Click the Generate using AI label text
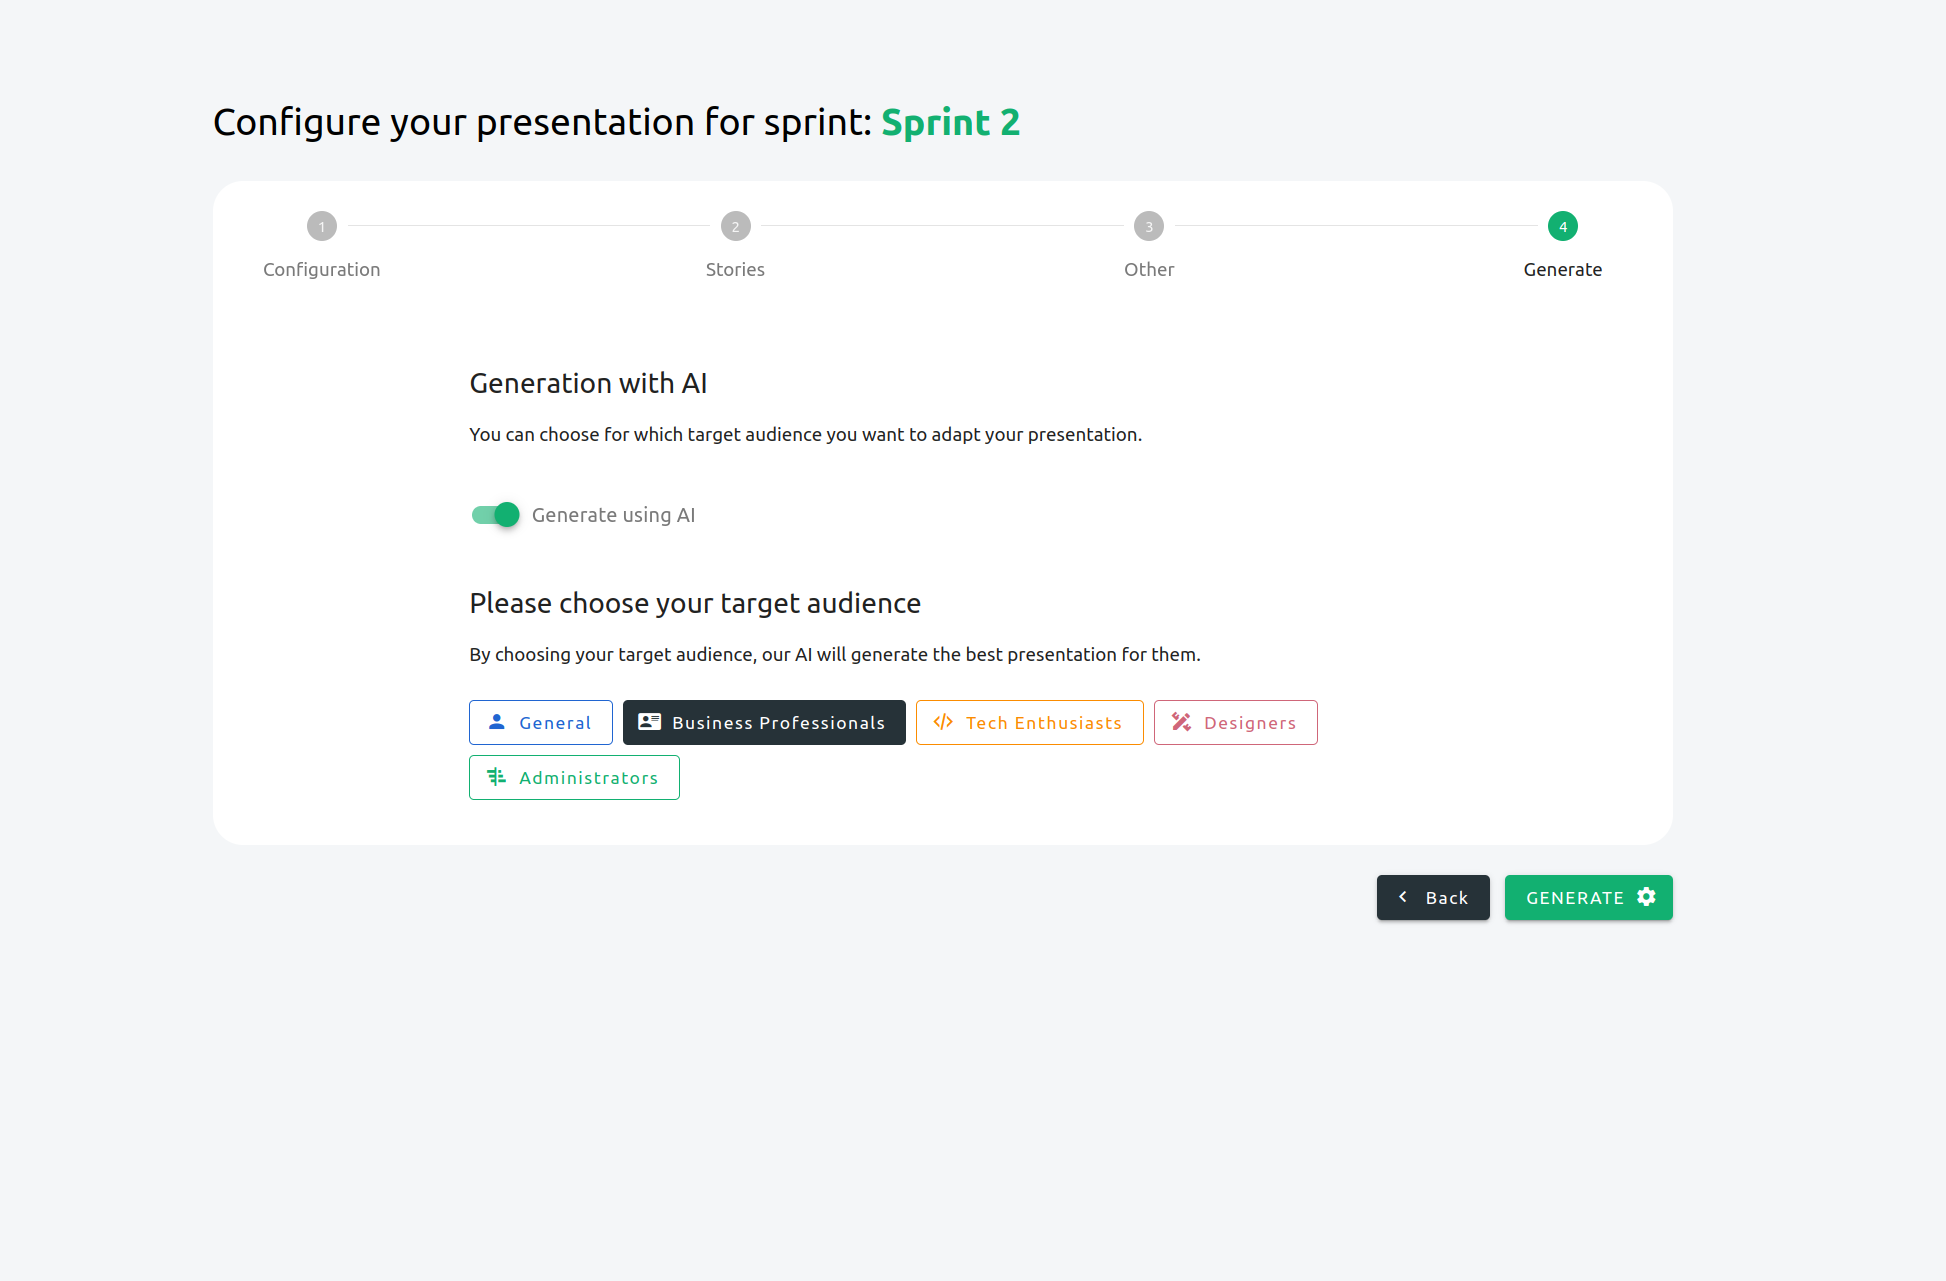Viewport: 1946px width, 1281px height. coord(613,515)
